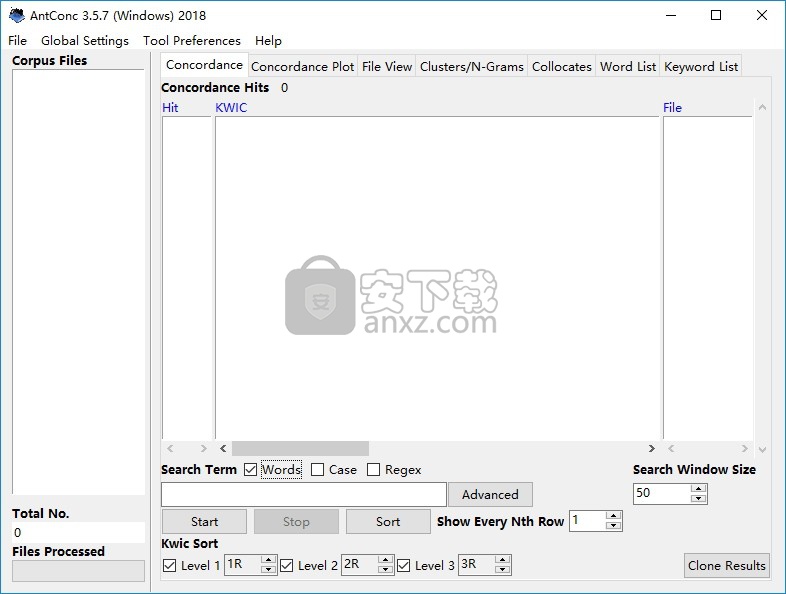
Task: Increase the Level 2 sort position
Action: [x=385, y=560]
